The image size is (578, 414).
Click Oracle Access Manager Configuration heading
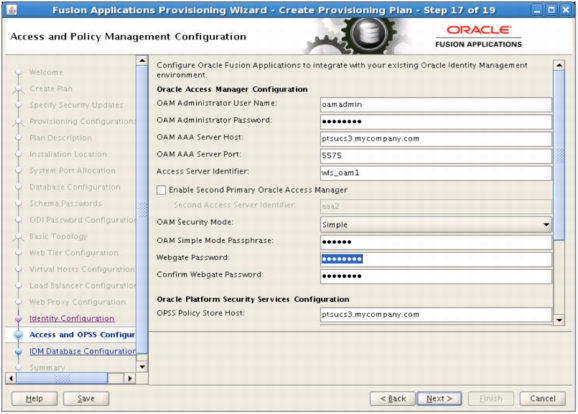(232, 89)
